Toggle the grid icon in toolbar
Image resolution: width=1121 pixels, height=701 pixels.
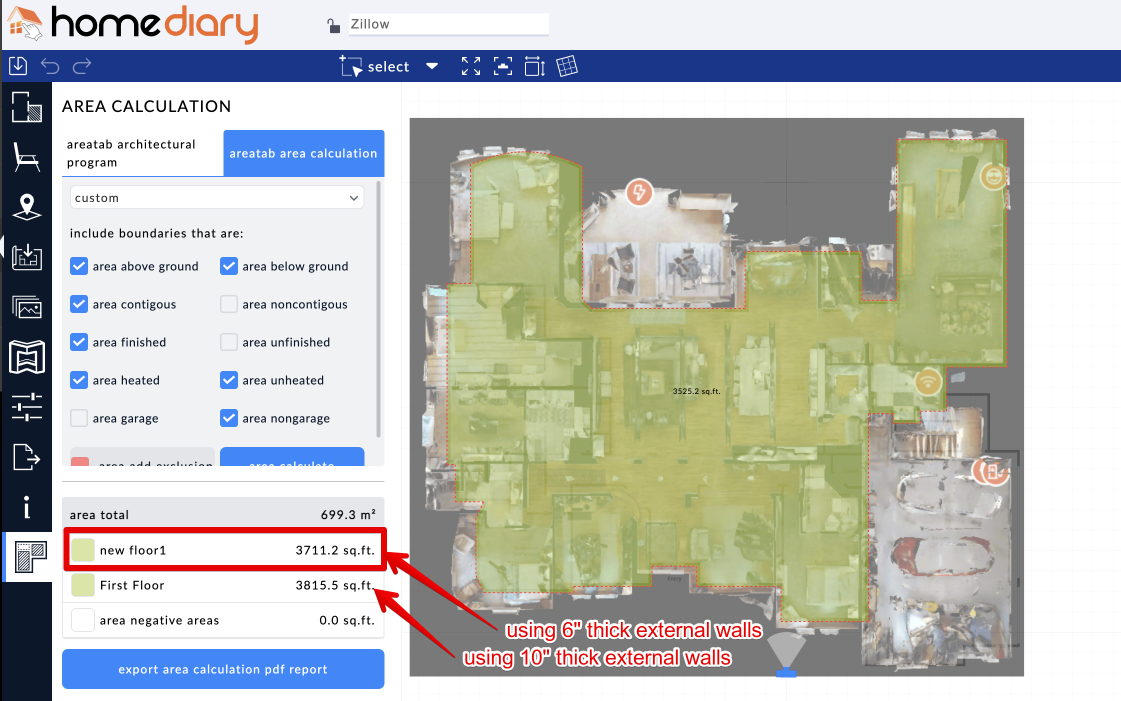567,66
